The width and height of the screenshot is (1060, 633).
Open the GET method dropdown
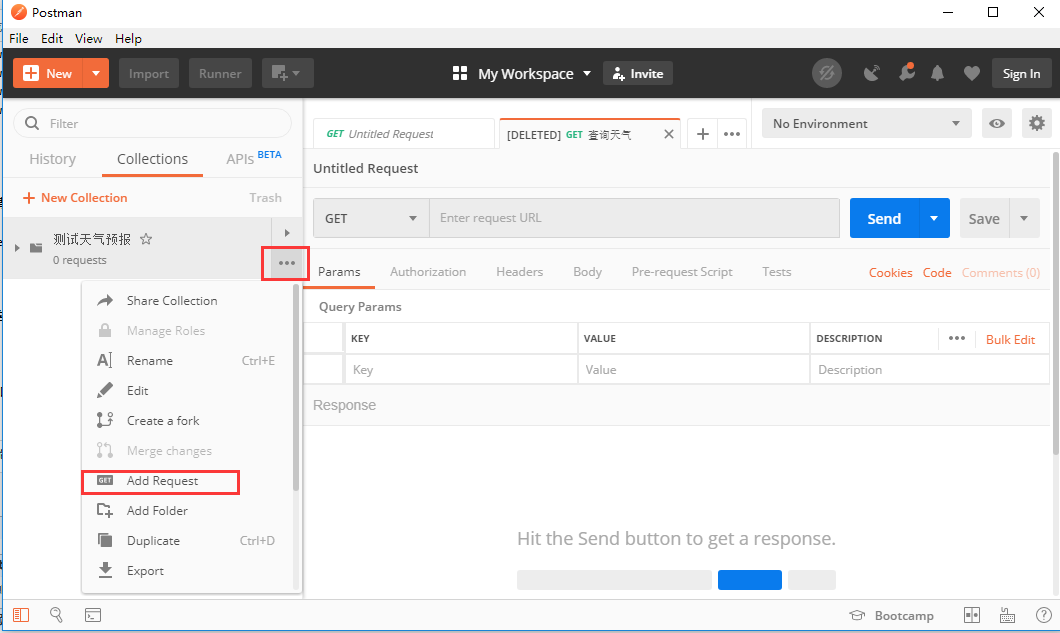point(371,218)
